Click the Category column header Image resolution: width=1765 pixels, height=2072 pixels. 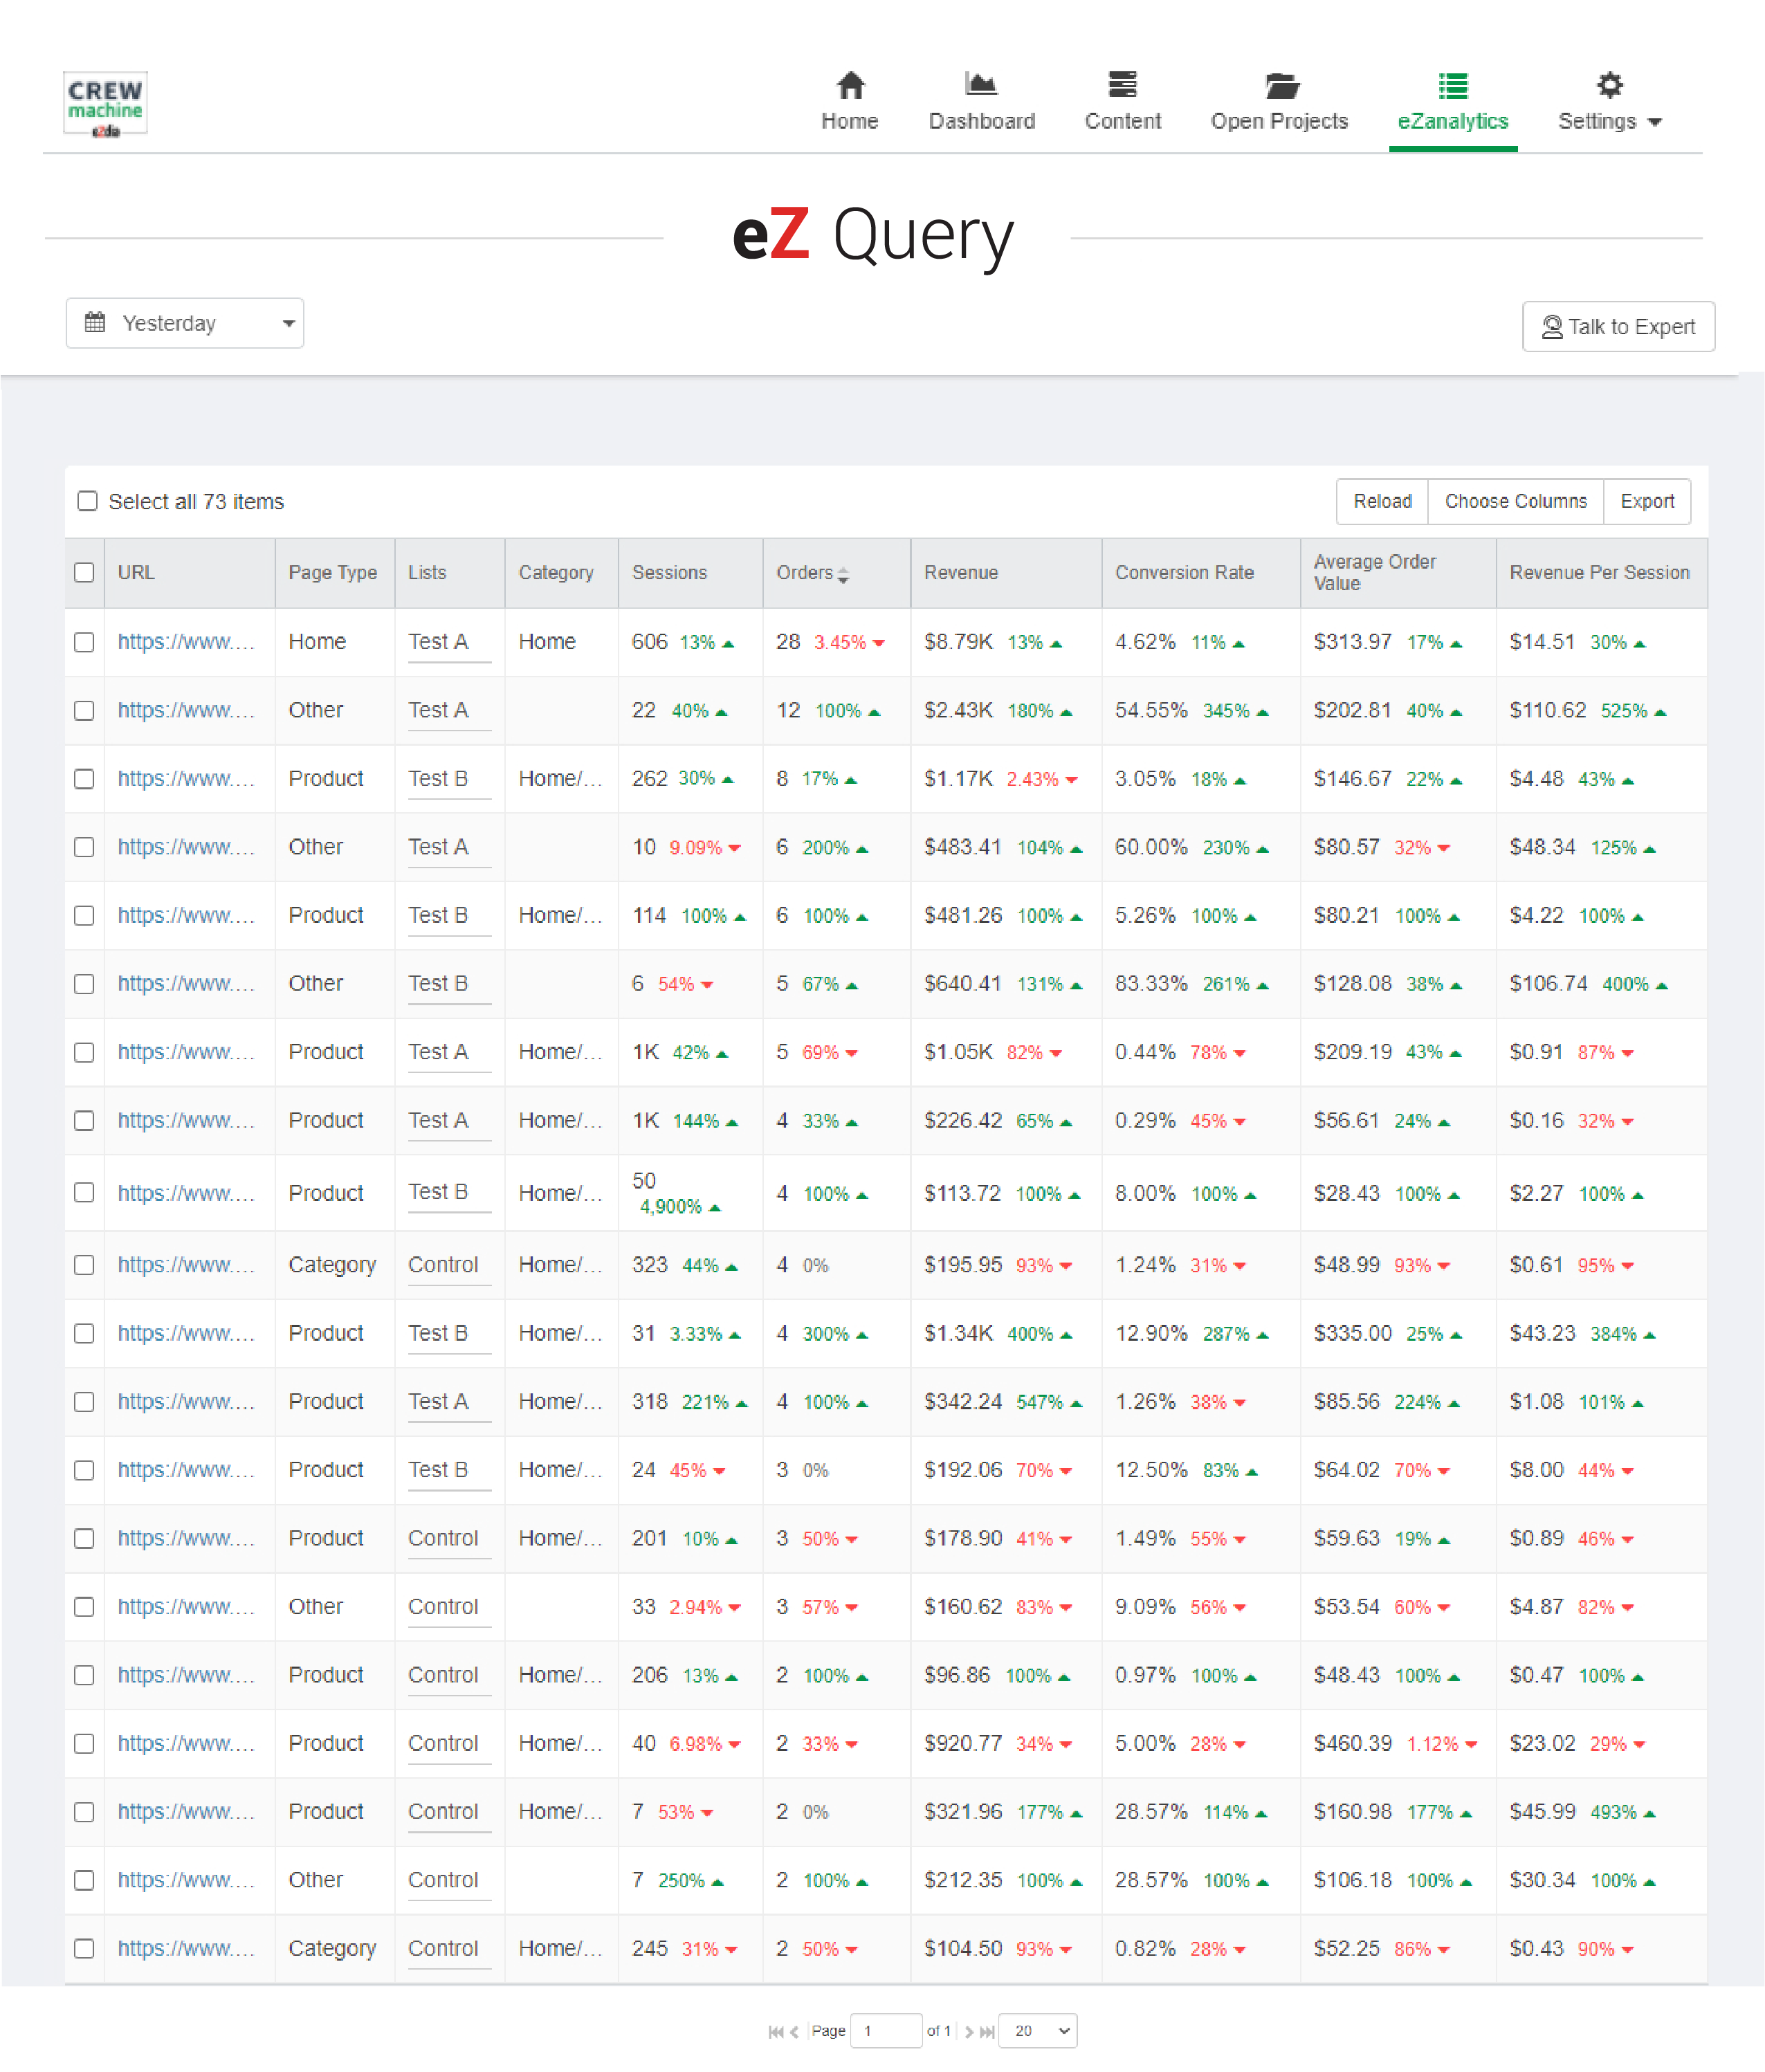point(555,572)
